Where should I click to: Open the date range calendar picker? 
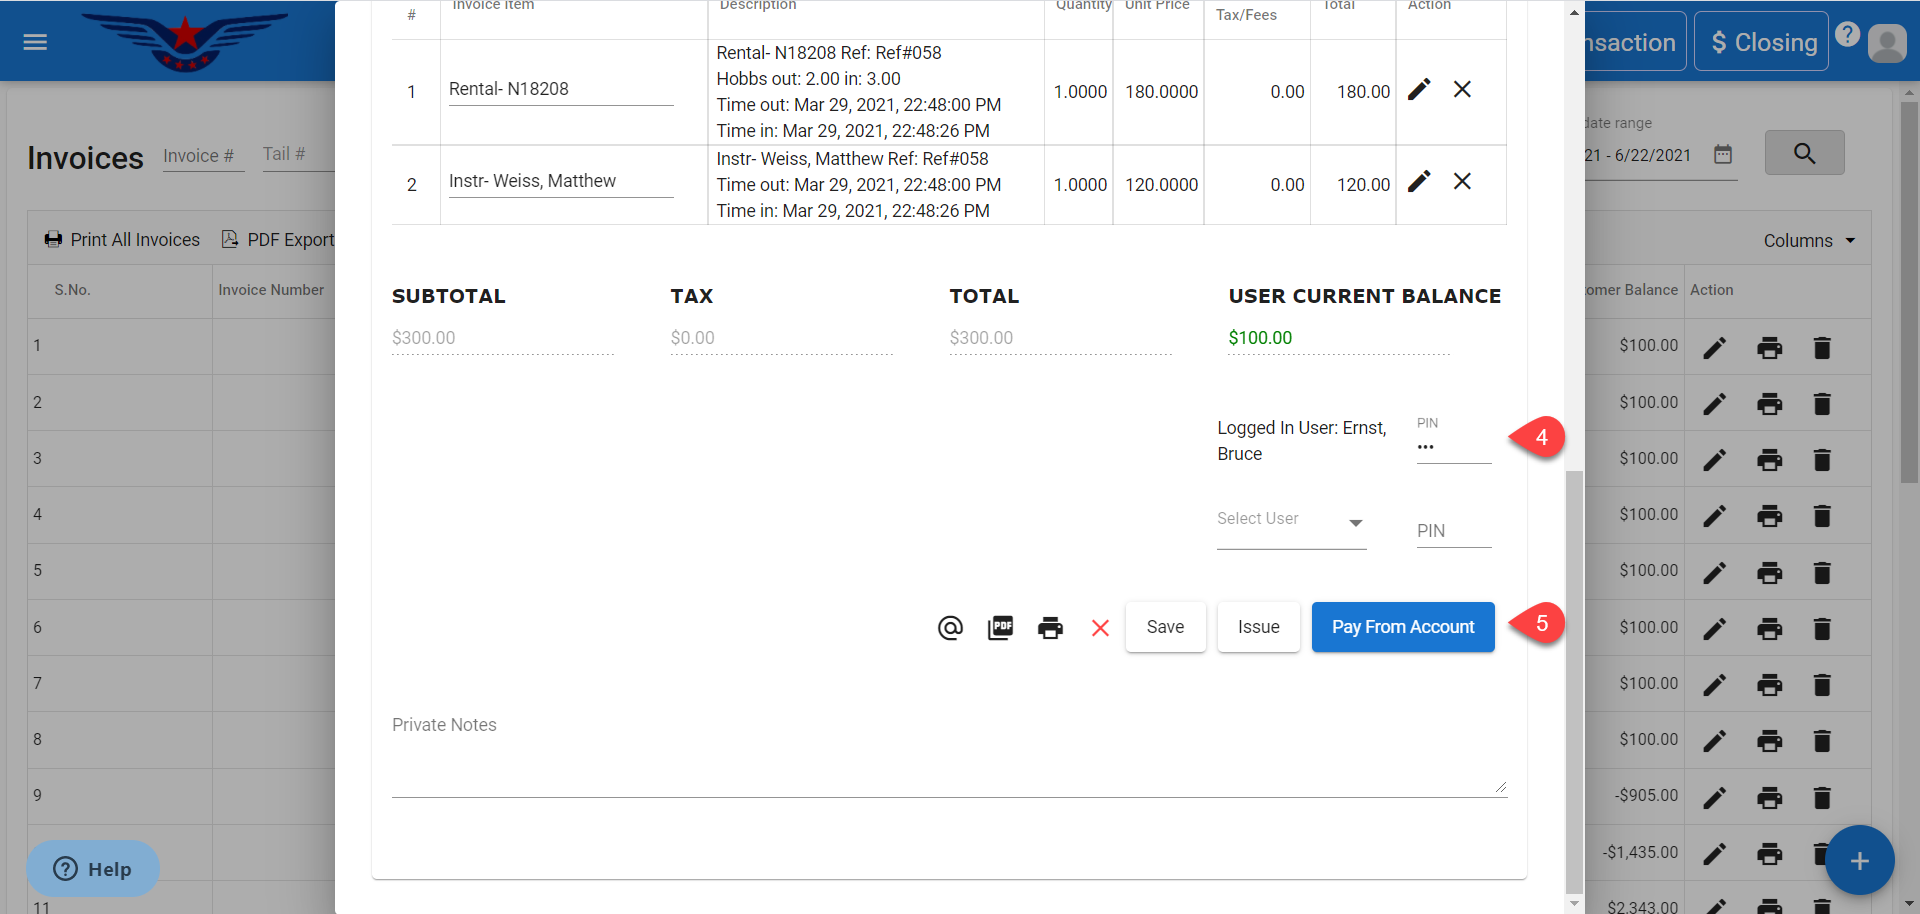coord(1723,154)
